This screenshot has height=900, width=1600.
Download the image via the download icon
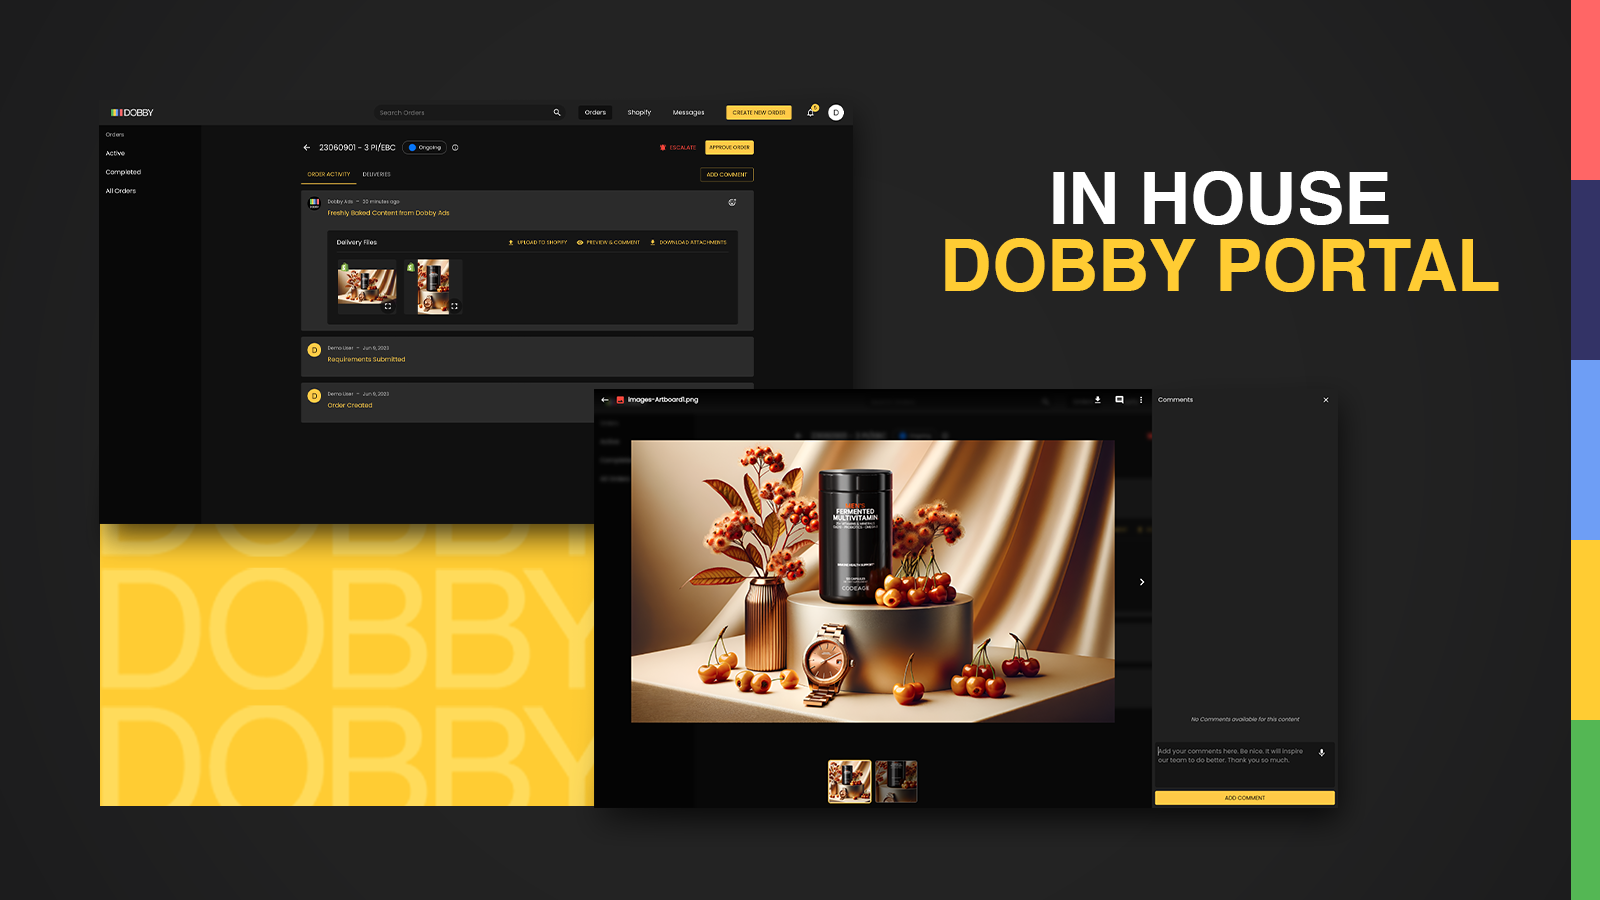point(1098,400)
